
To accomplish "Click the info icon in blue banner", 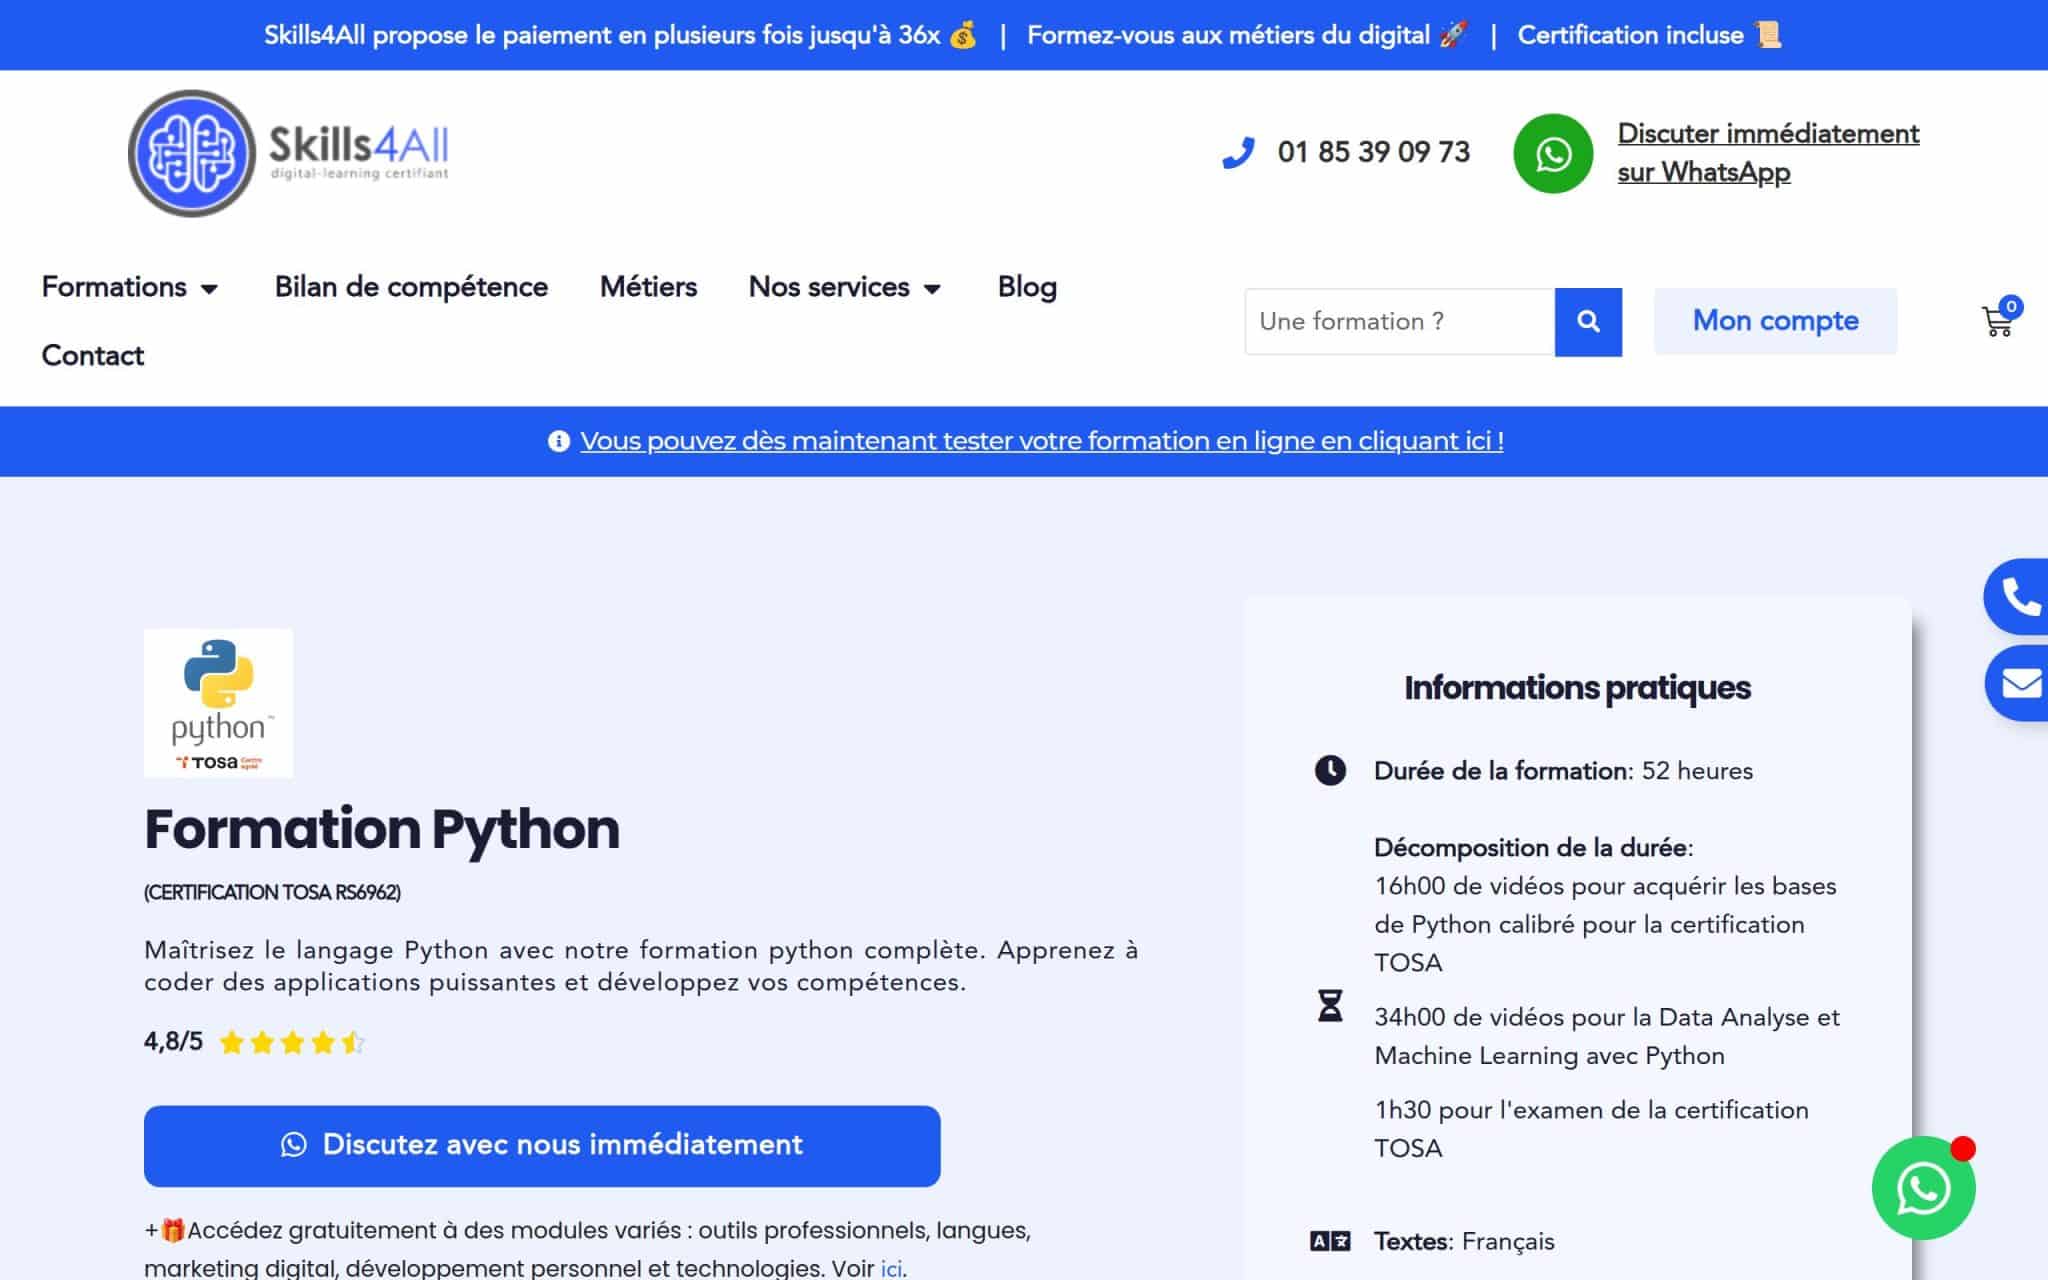I will (559, 441).
